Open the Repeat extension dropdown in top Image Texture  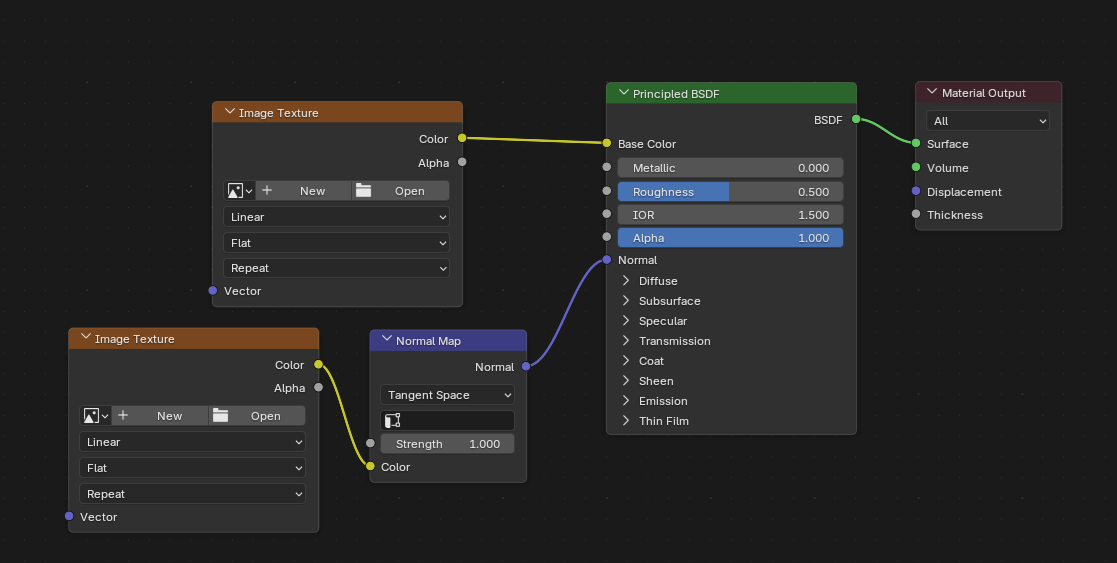pos(336,268)
